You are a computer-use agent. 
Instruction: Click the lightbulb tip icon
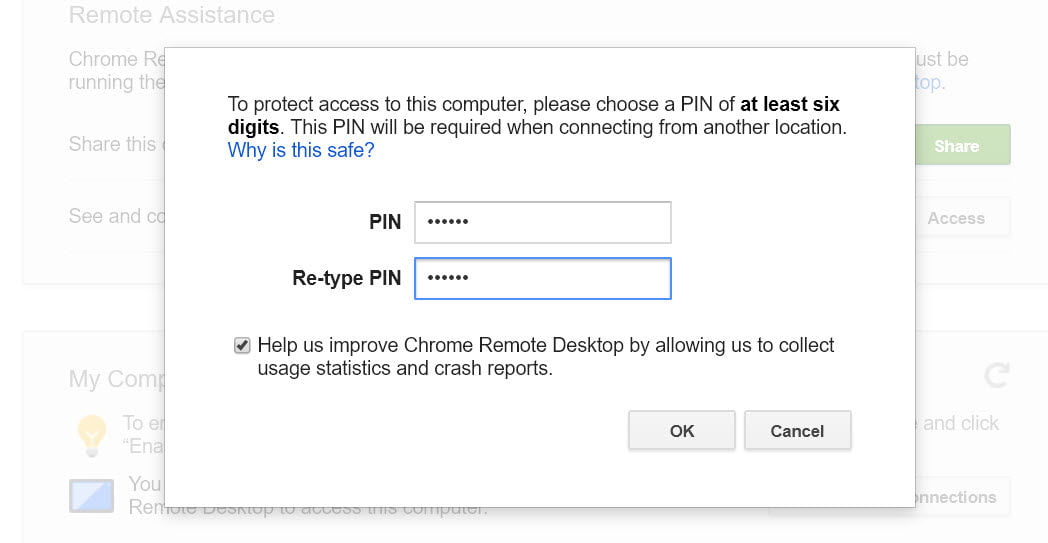point(92,435)
